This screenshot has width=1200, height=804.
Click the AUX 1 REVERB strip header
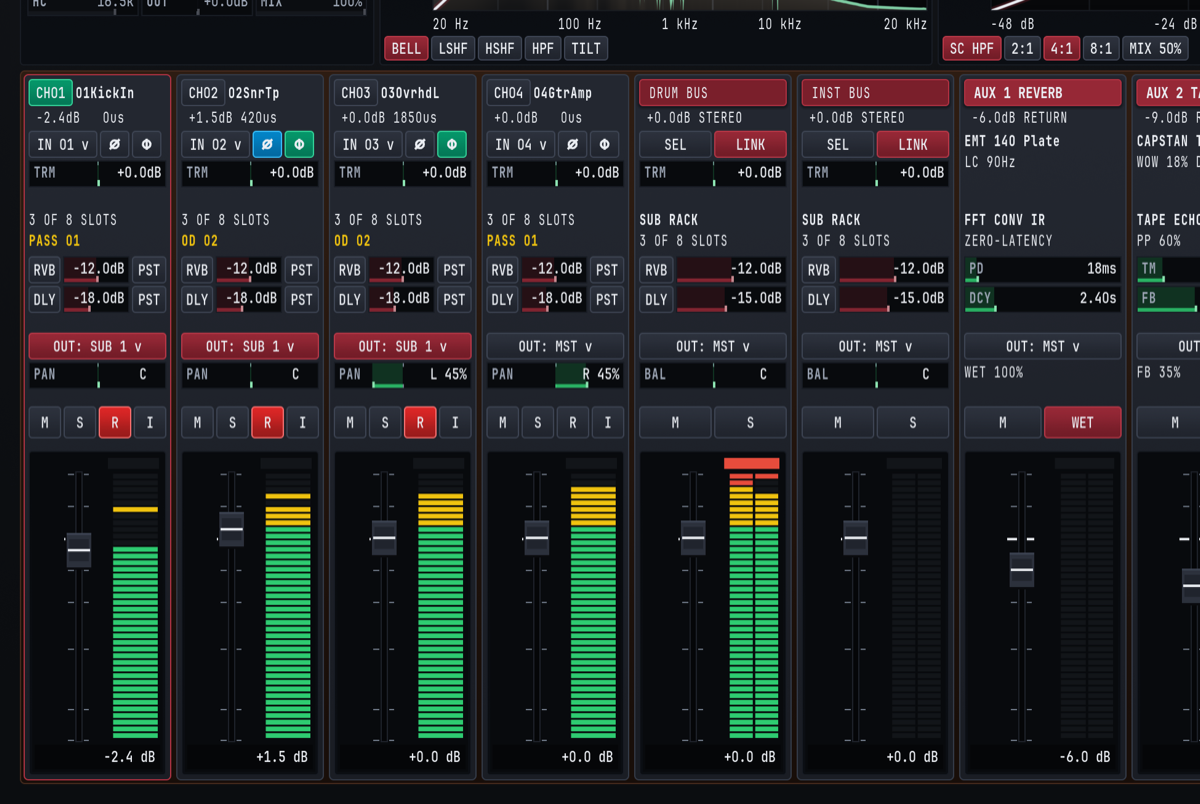(1042, 93)
